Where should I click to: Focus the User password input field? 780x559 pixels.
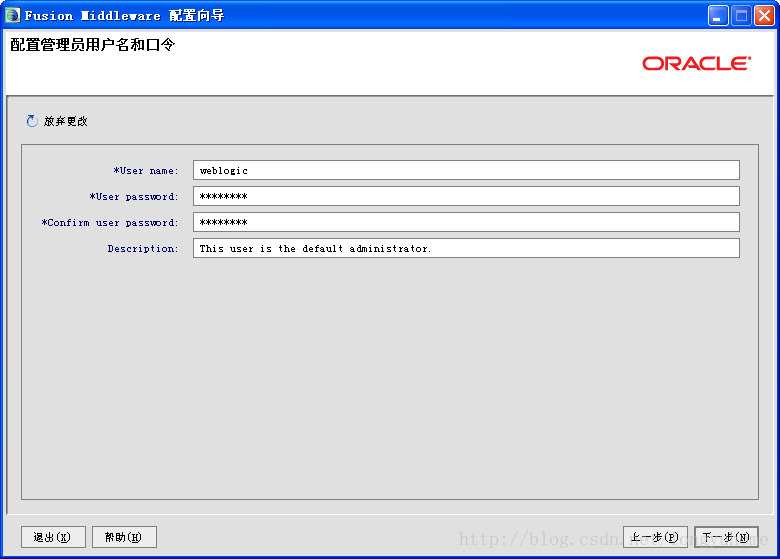pos(466,196)
